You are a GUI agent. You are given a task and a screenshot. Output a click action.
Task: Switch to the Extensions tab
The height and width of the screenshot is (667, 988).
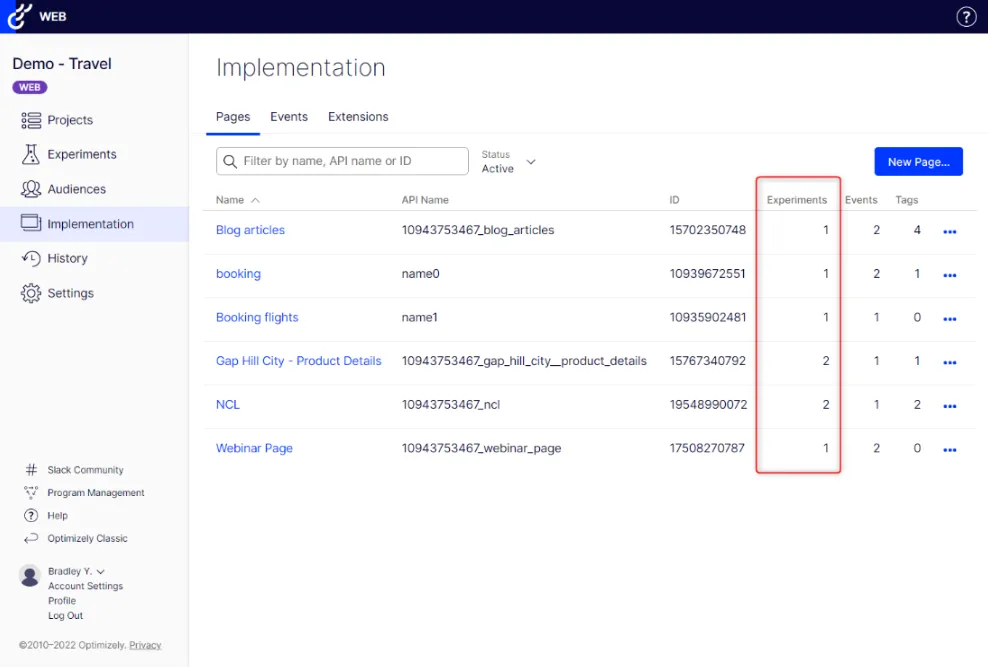[358, 117]
